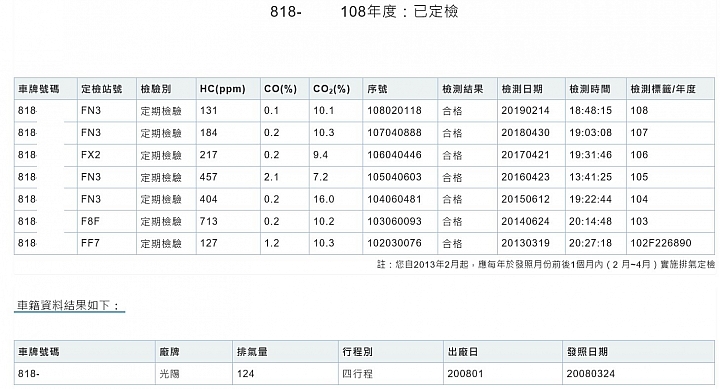Screen dimensions: 720x389
Task: Click test date 20190214
Action: (x=525, y=111)
